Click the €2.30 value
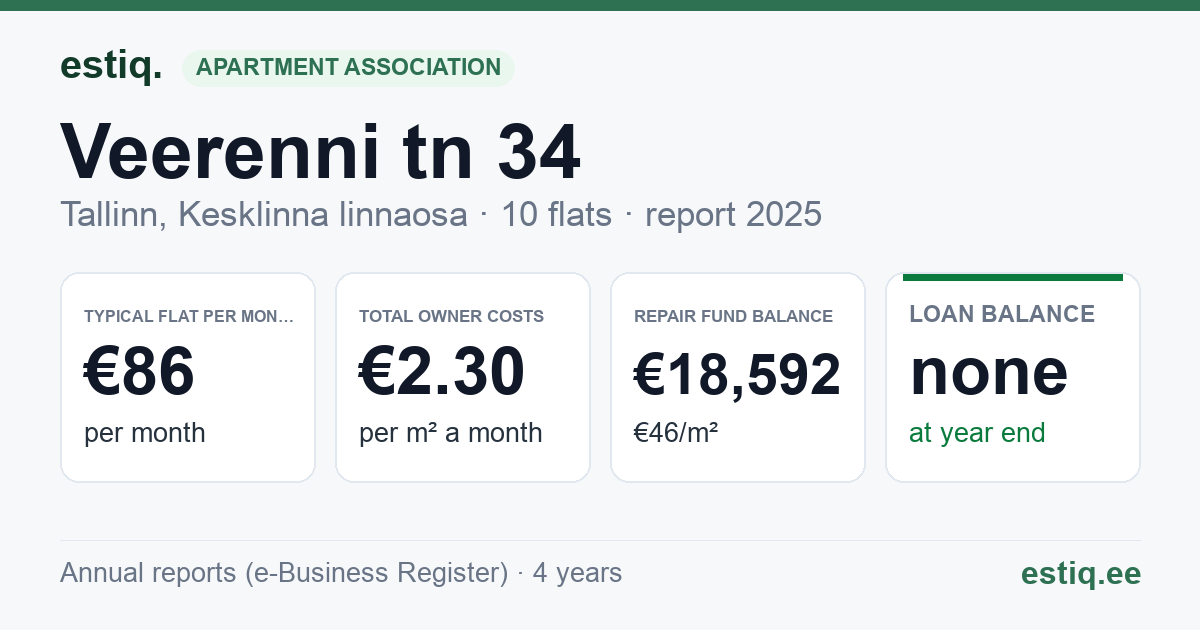This screenshot has height=630, width=1200. click(x=442, y=372)
